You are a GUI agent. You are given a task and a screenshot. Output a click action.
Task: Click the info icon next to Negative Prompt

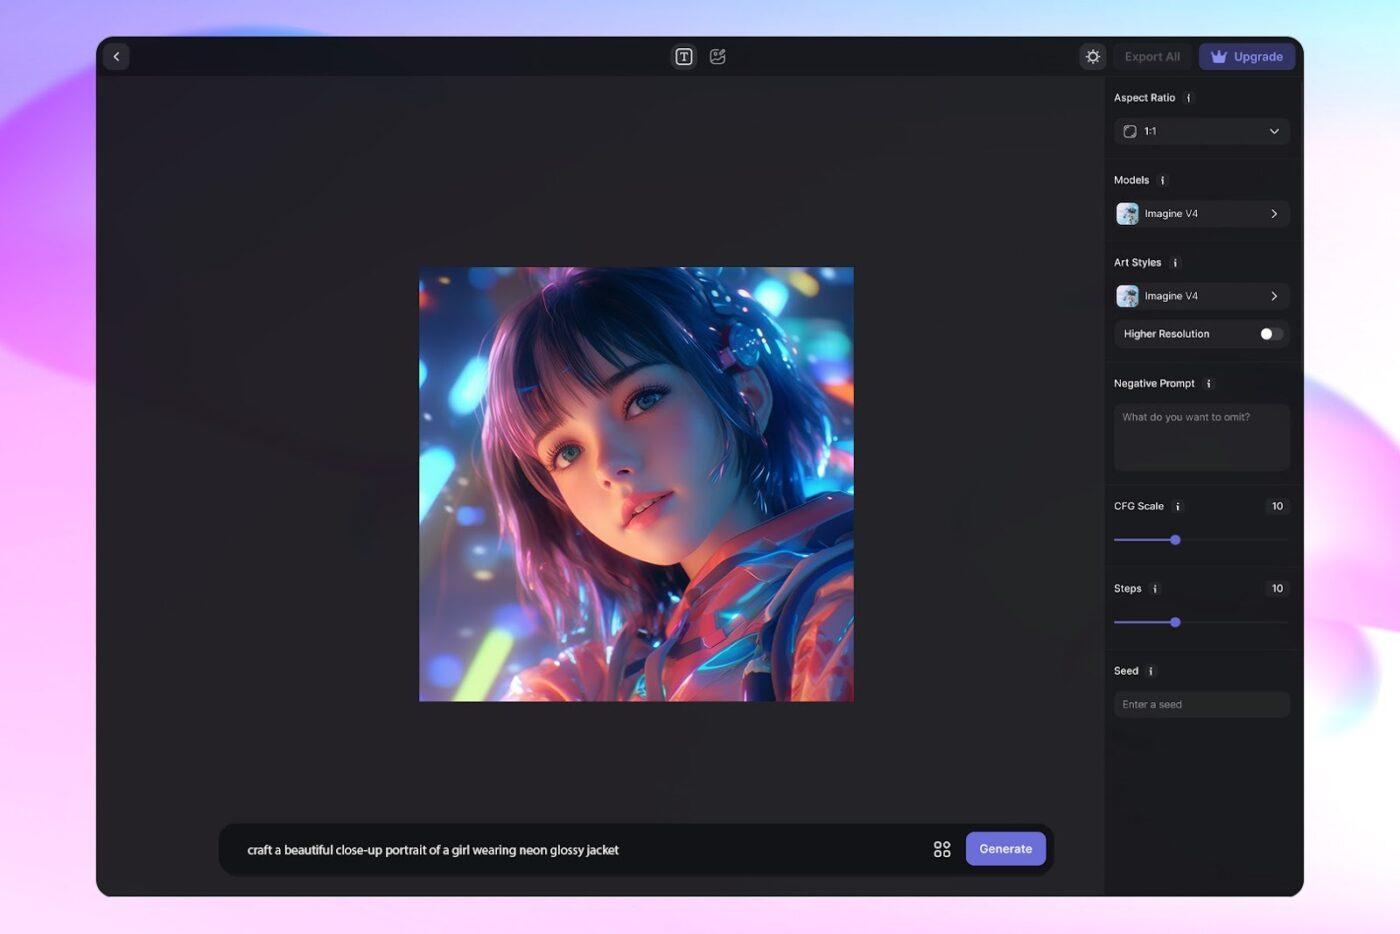pos(1209,383)
